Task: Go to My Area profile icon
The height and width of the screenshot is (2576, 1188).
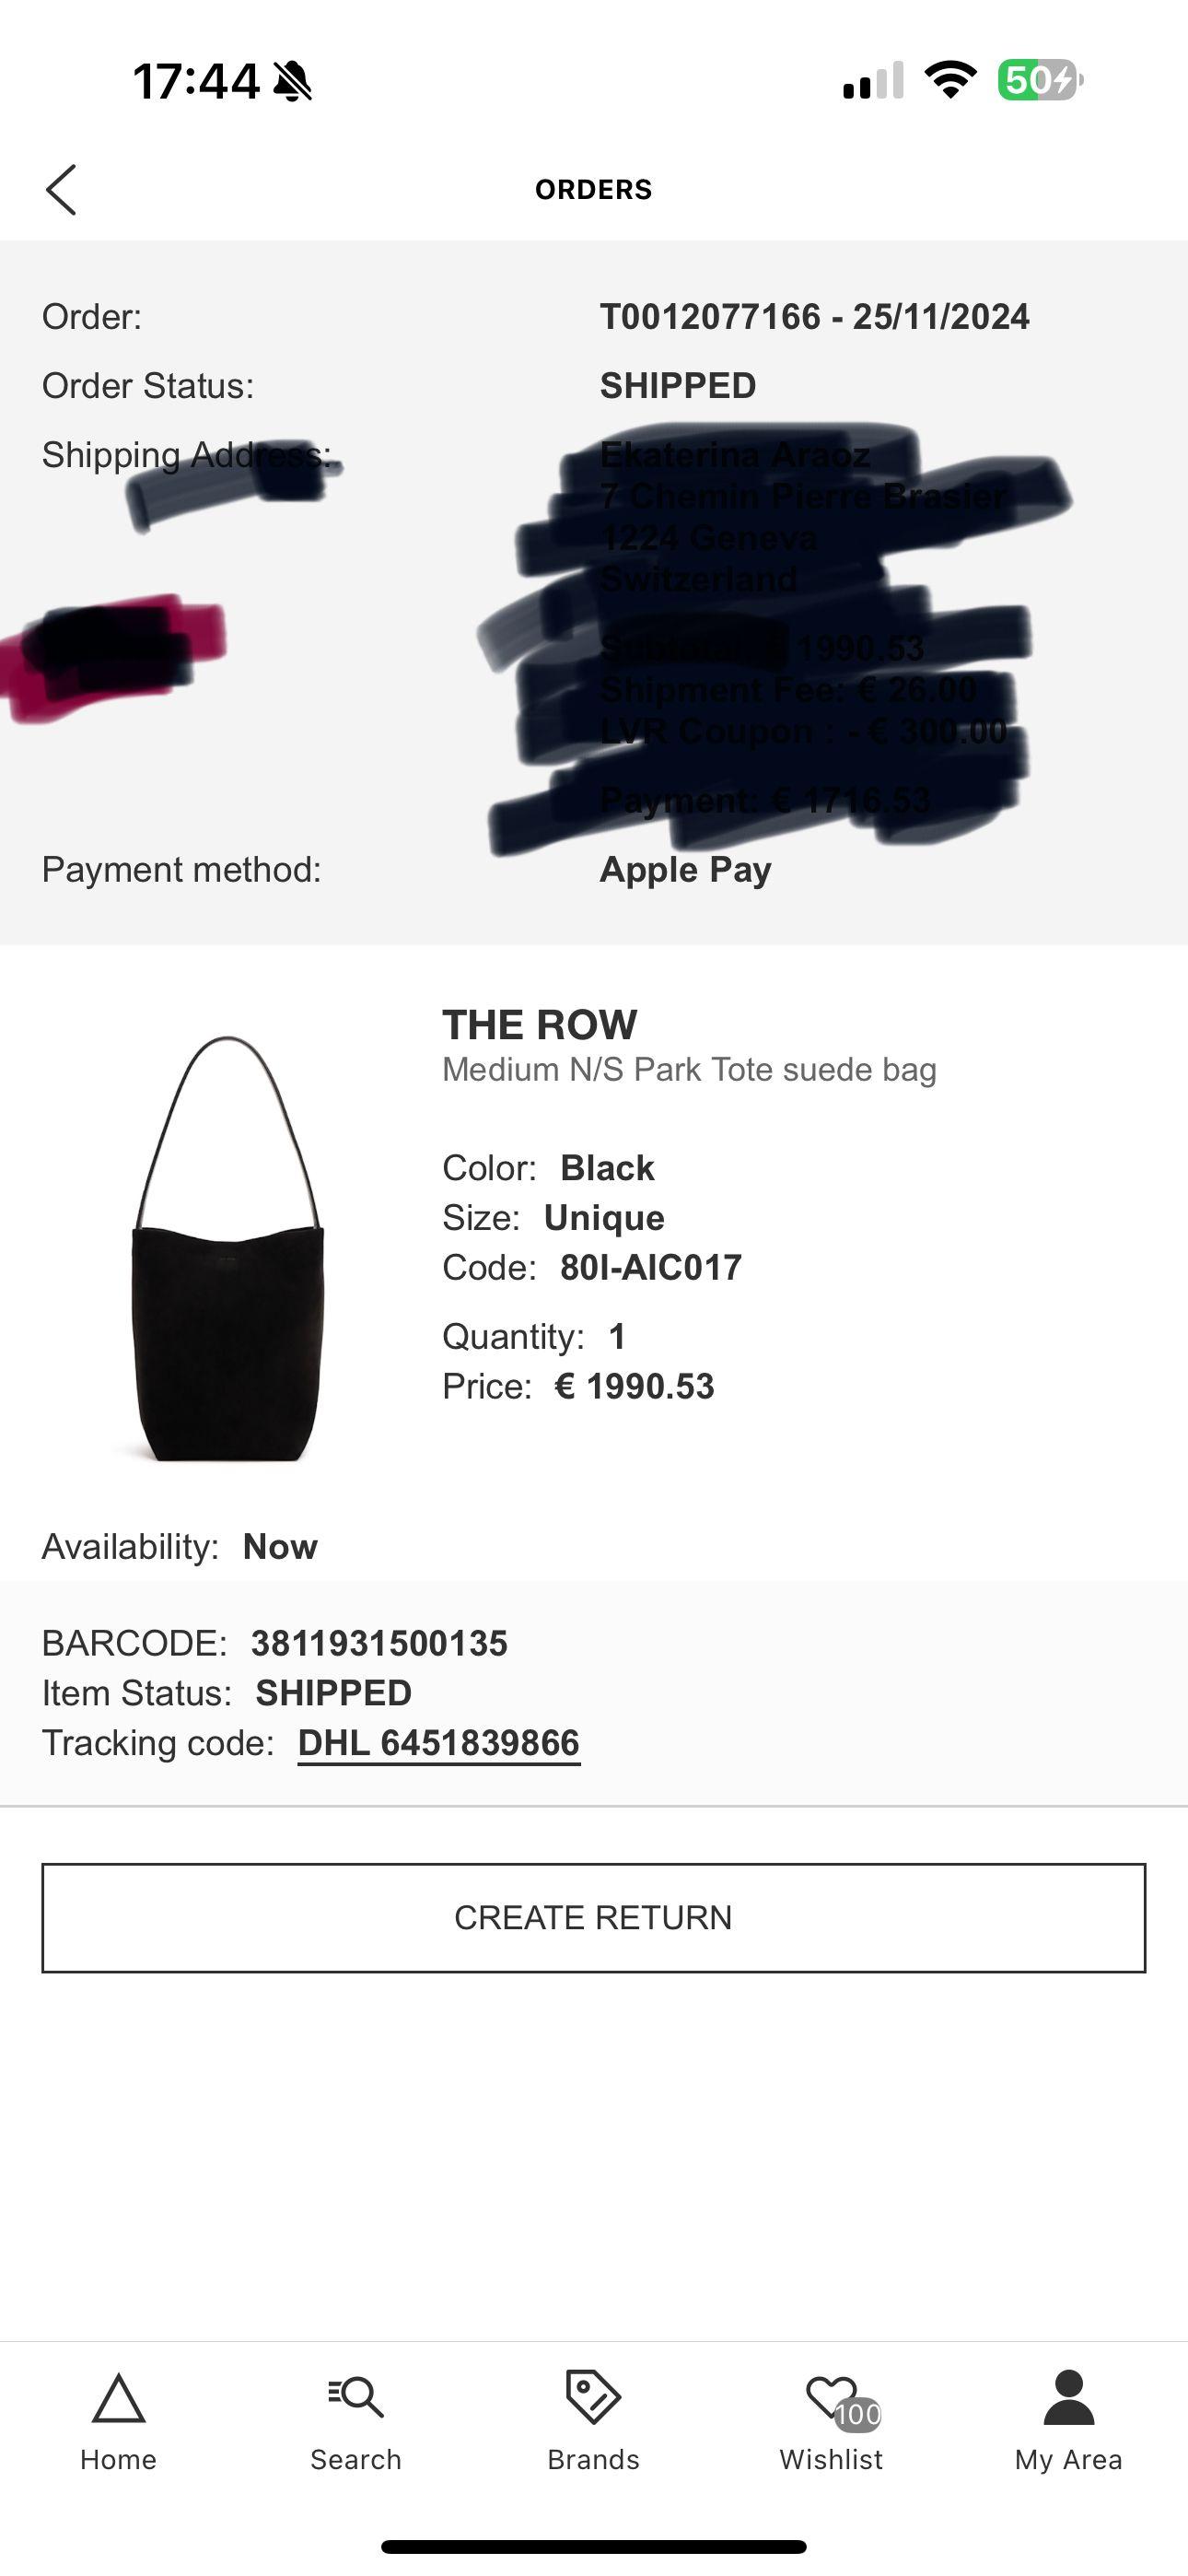Action: [x=1068, y=2397]
